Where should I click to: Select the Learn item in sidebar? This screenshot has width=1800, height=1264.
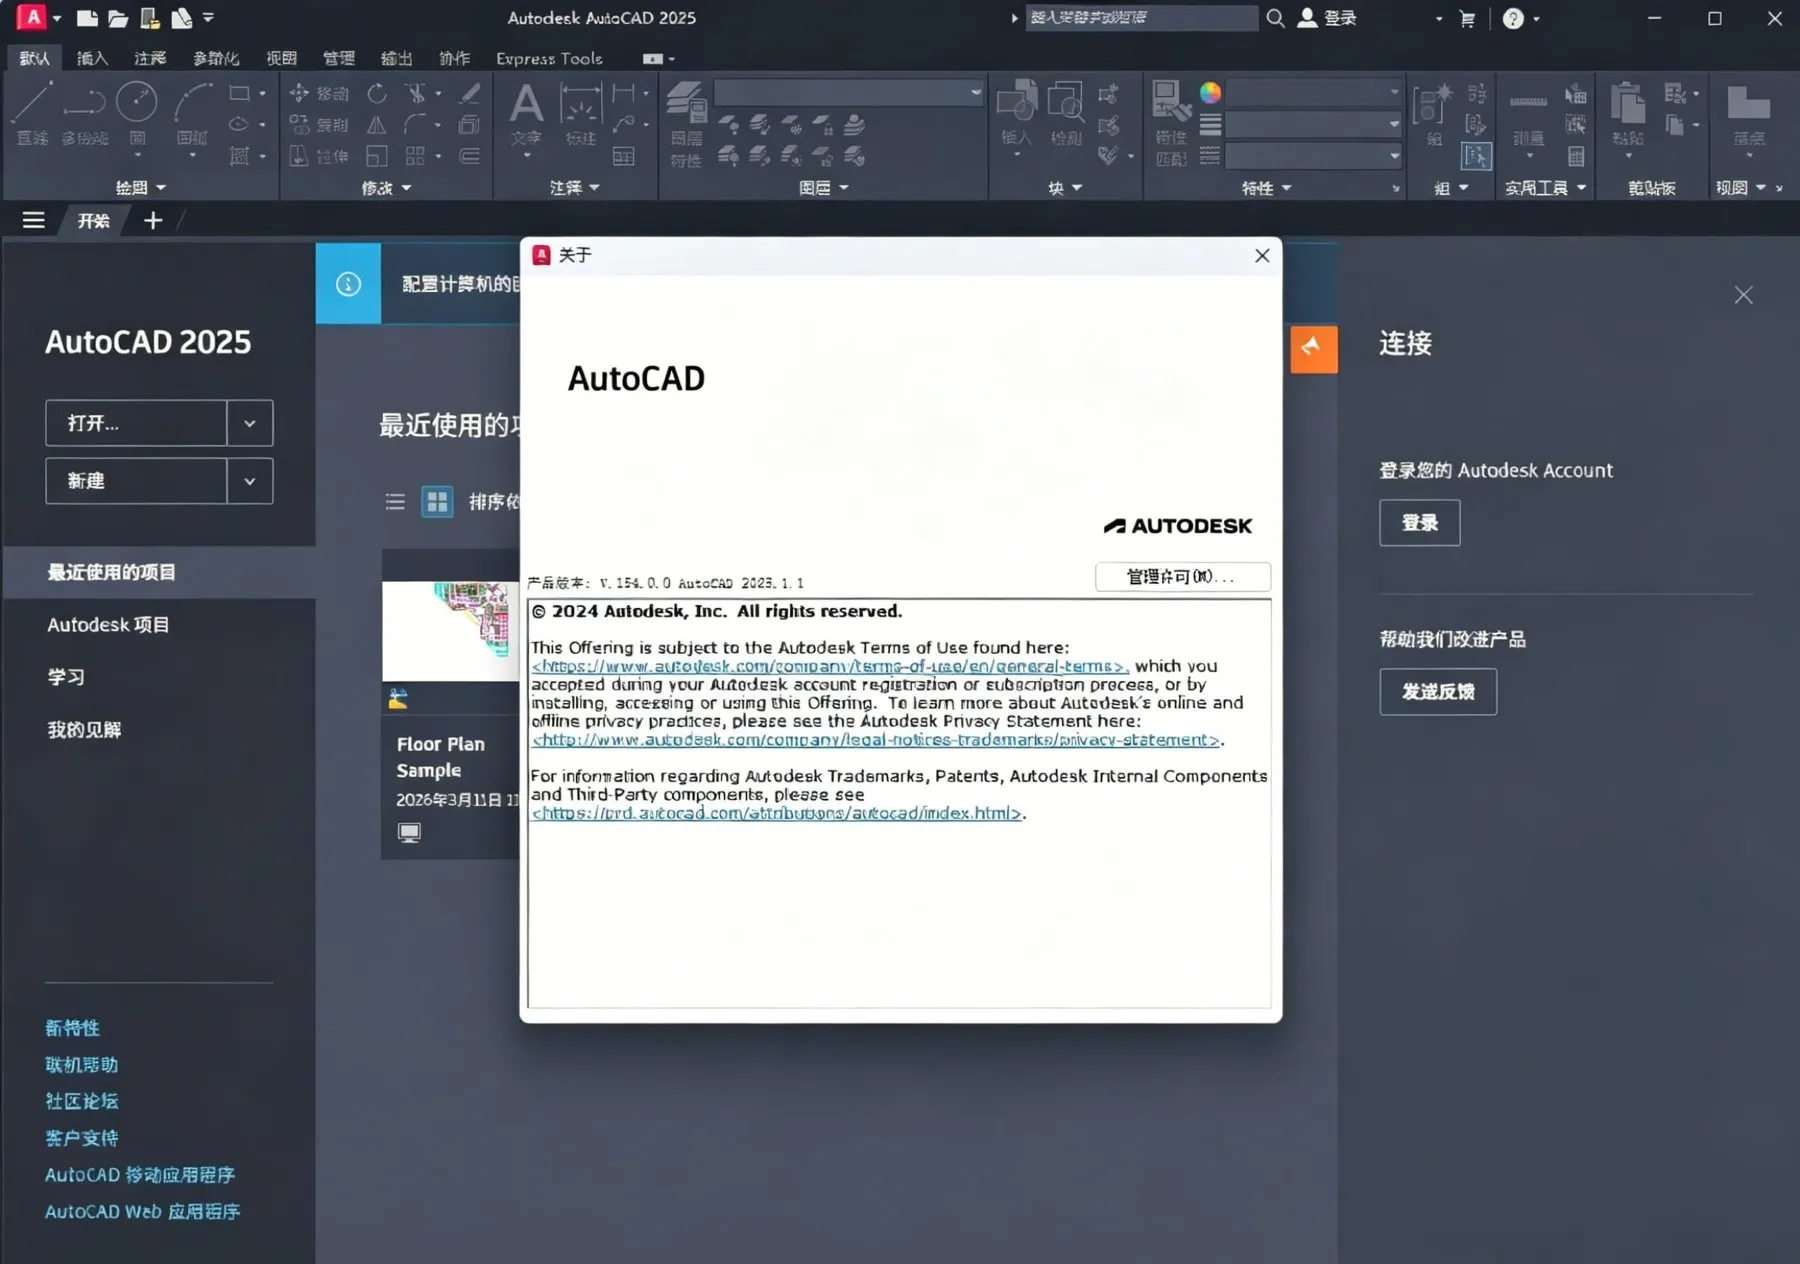coord(66,677)
